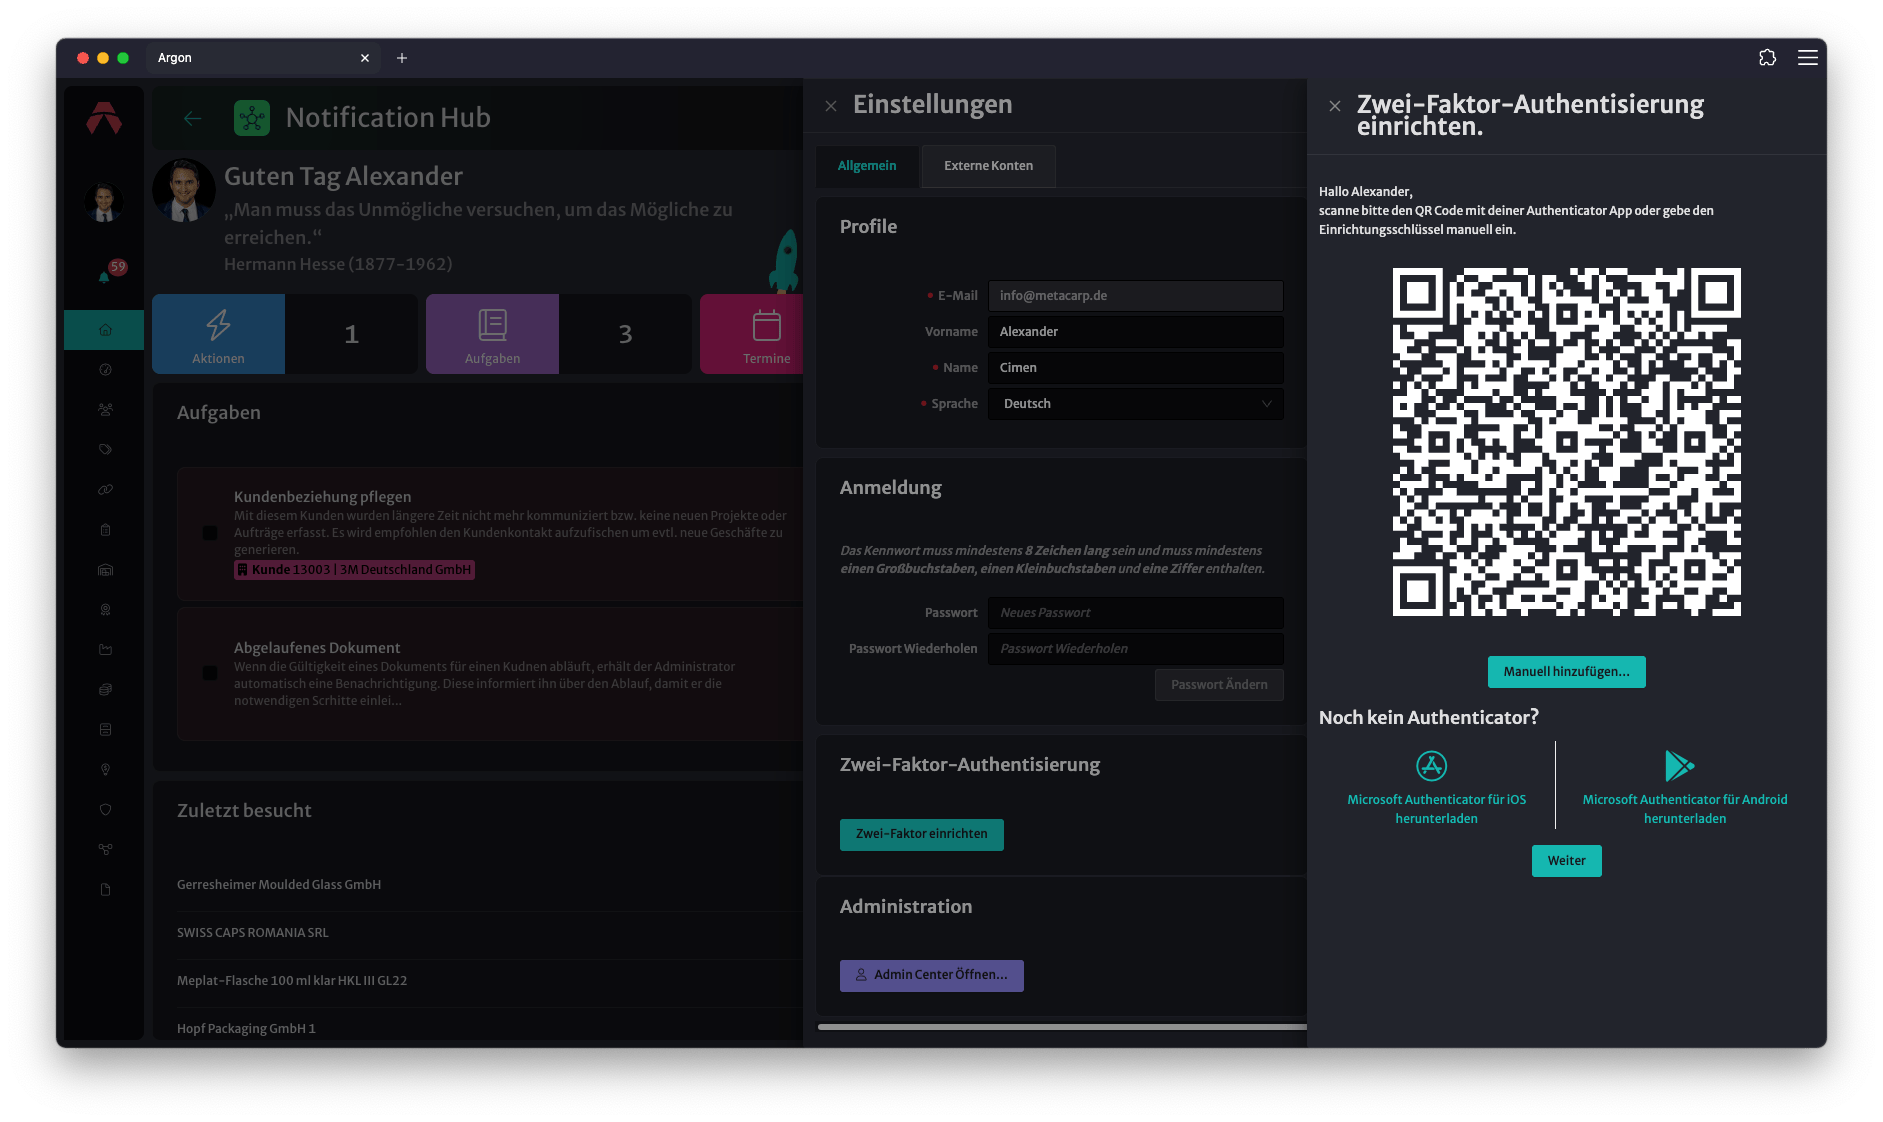Open the Sprache Deutsch dropdown

[x=1135, y=404]
